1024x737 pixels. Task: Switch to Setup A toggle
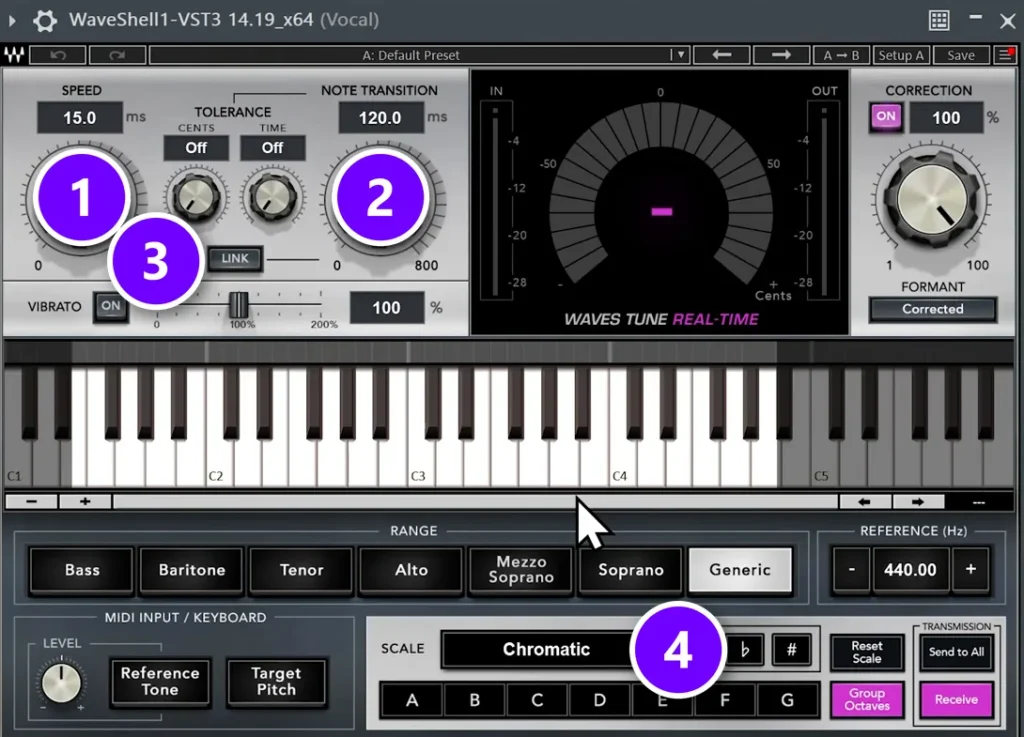[x=901, y=55]
